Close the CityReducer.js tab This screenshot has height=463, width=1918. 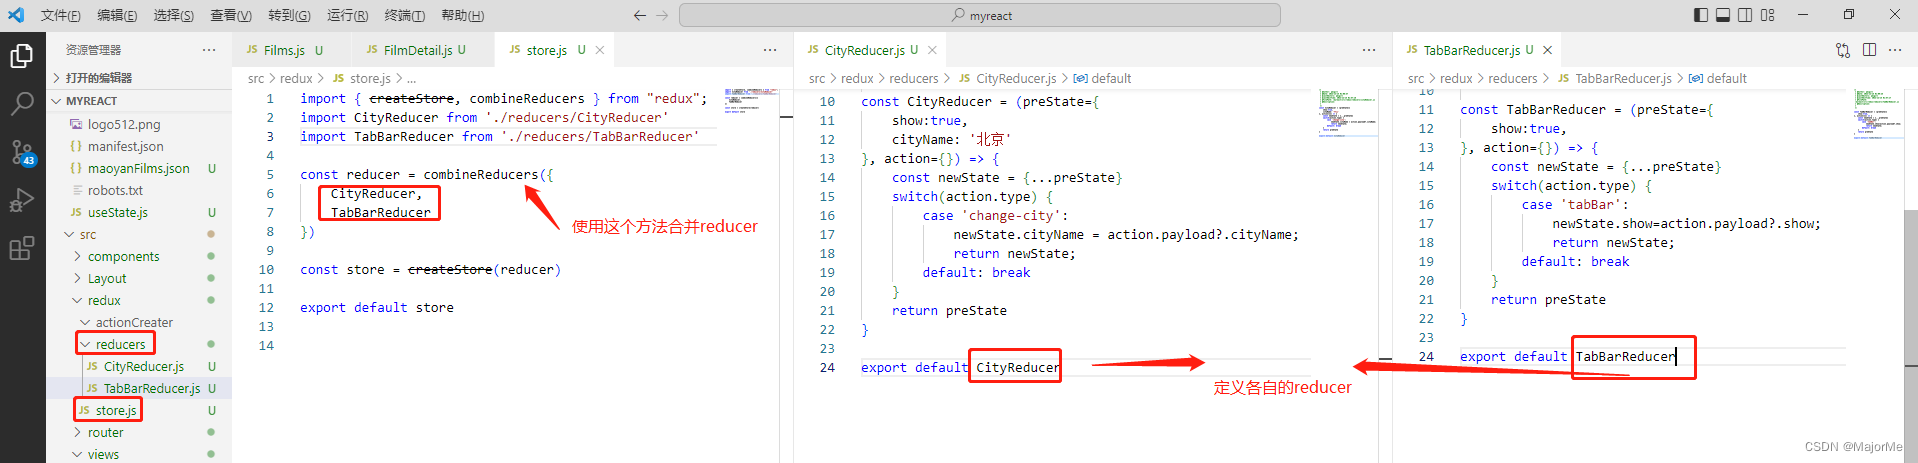(x=932, y=50)
